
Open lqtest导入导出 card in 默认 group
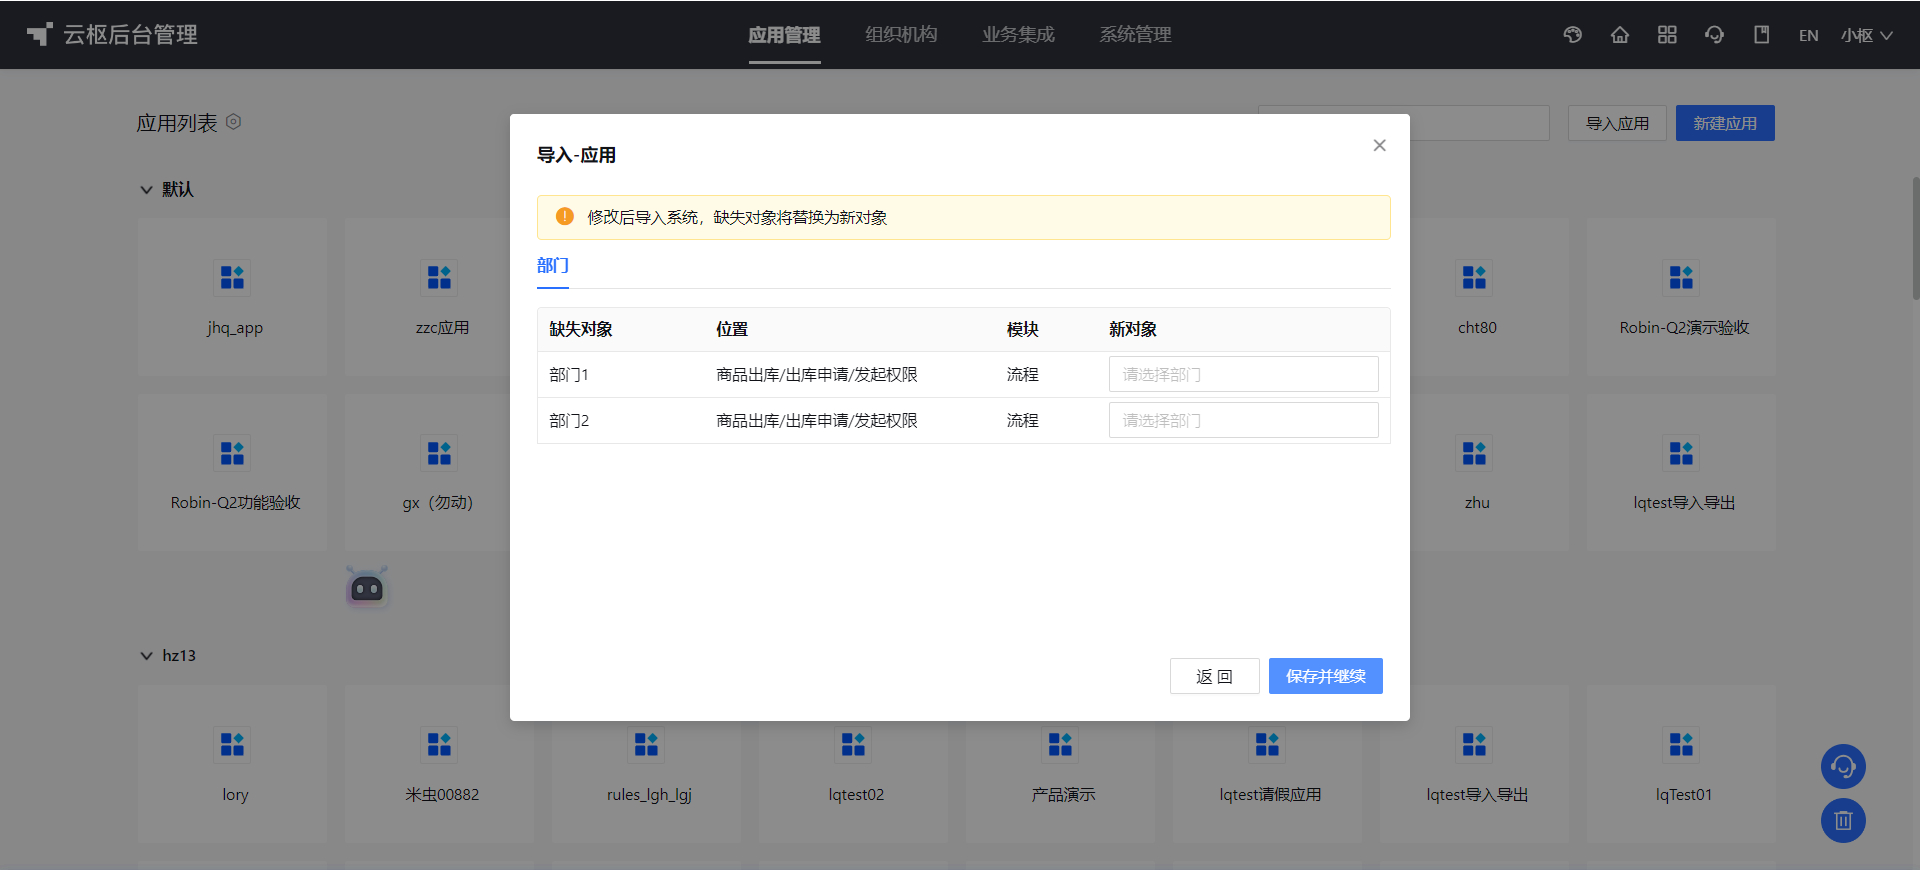pos(1682,472)
